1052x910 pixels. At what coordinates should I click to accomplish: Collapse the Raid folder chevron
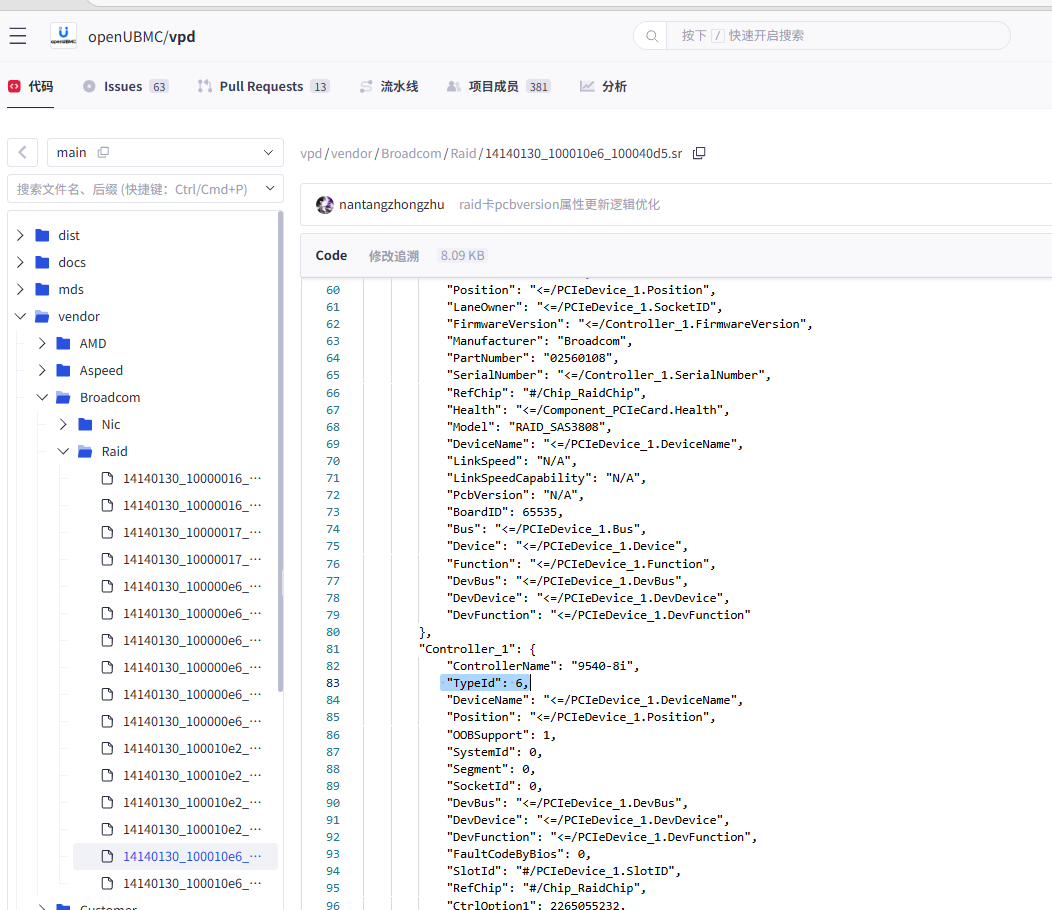63,452
